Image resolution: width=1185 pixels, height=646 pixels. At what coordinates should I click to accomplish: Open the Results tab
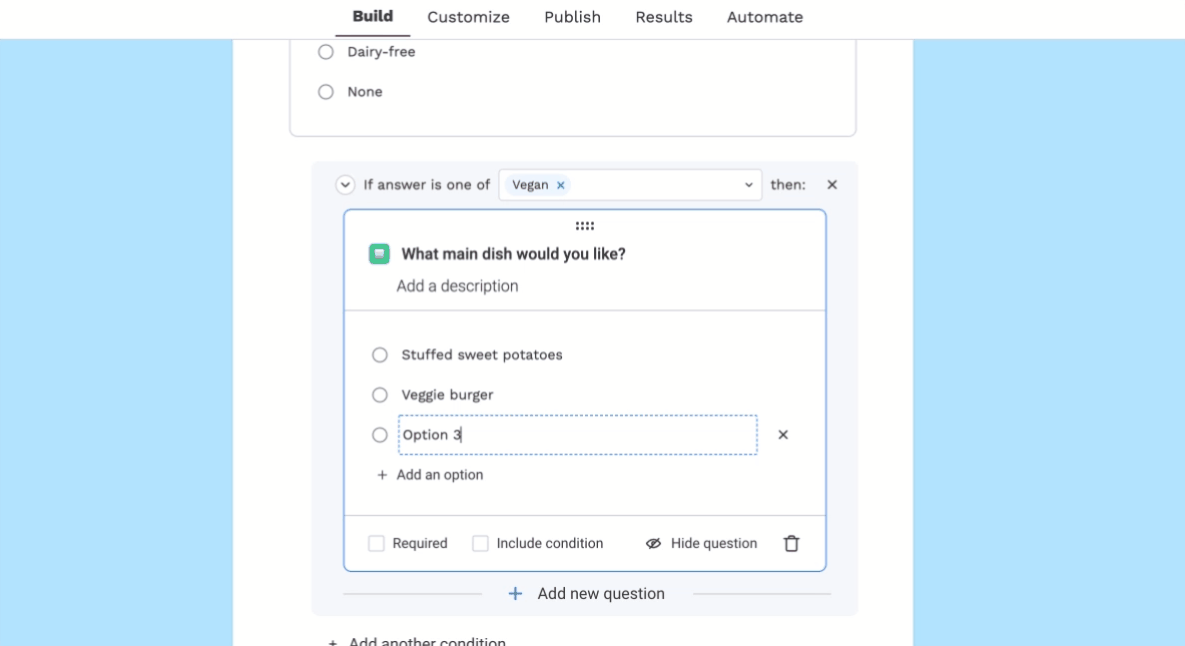pos(664,17)
